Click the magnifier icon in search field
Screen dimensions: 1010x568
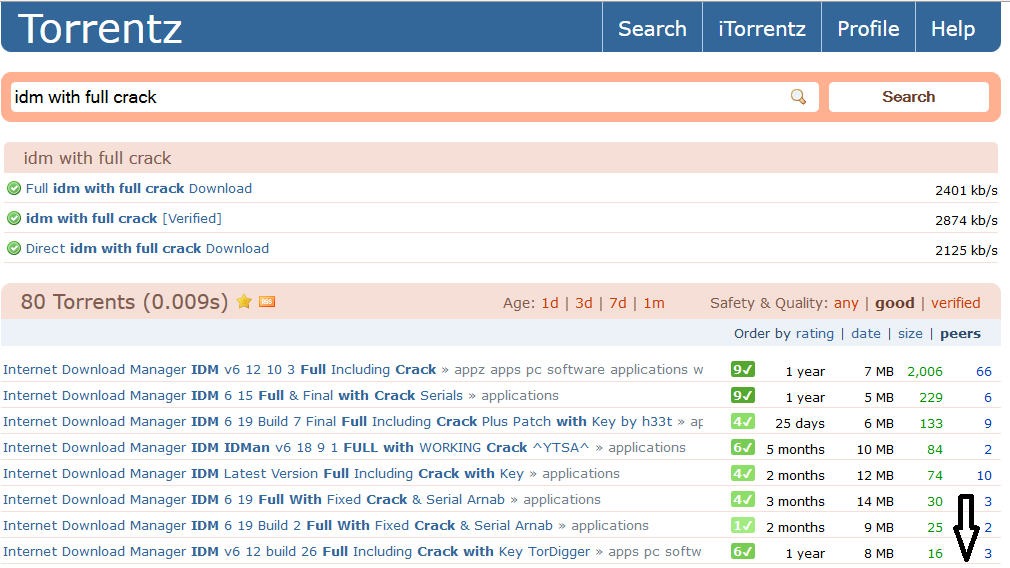click(x=798, y=97)
